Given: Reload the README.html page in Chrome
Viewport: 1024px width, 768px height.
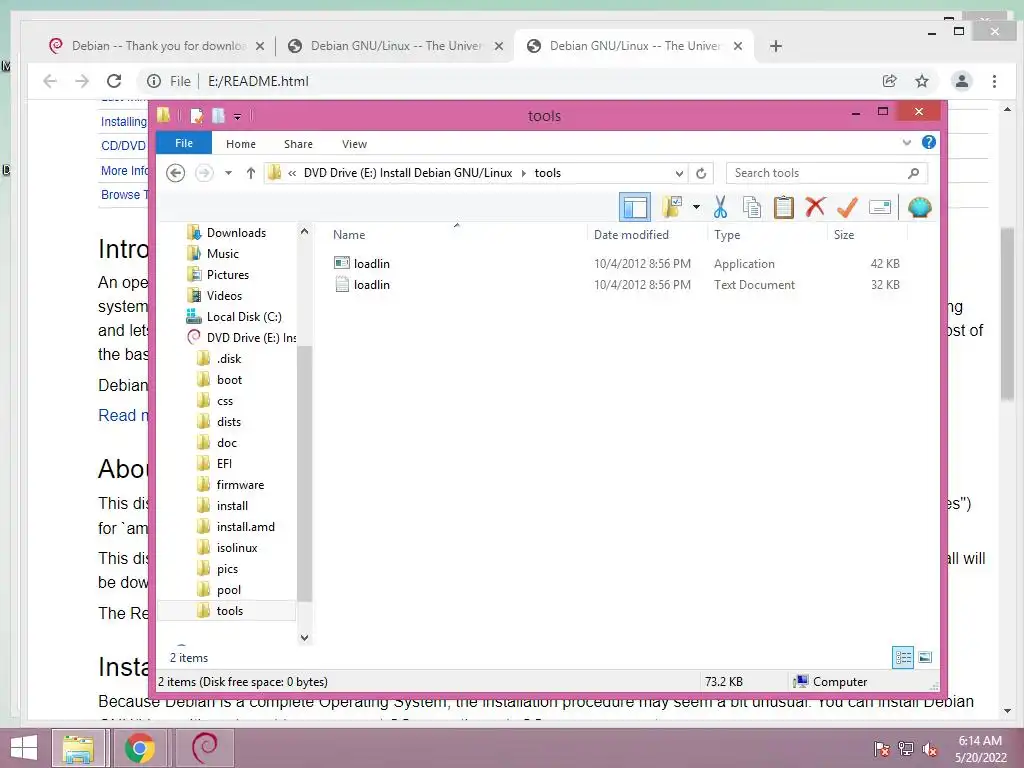Looking at the screenshot, I should [x=114, y=81].
